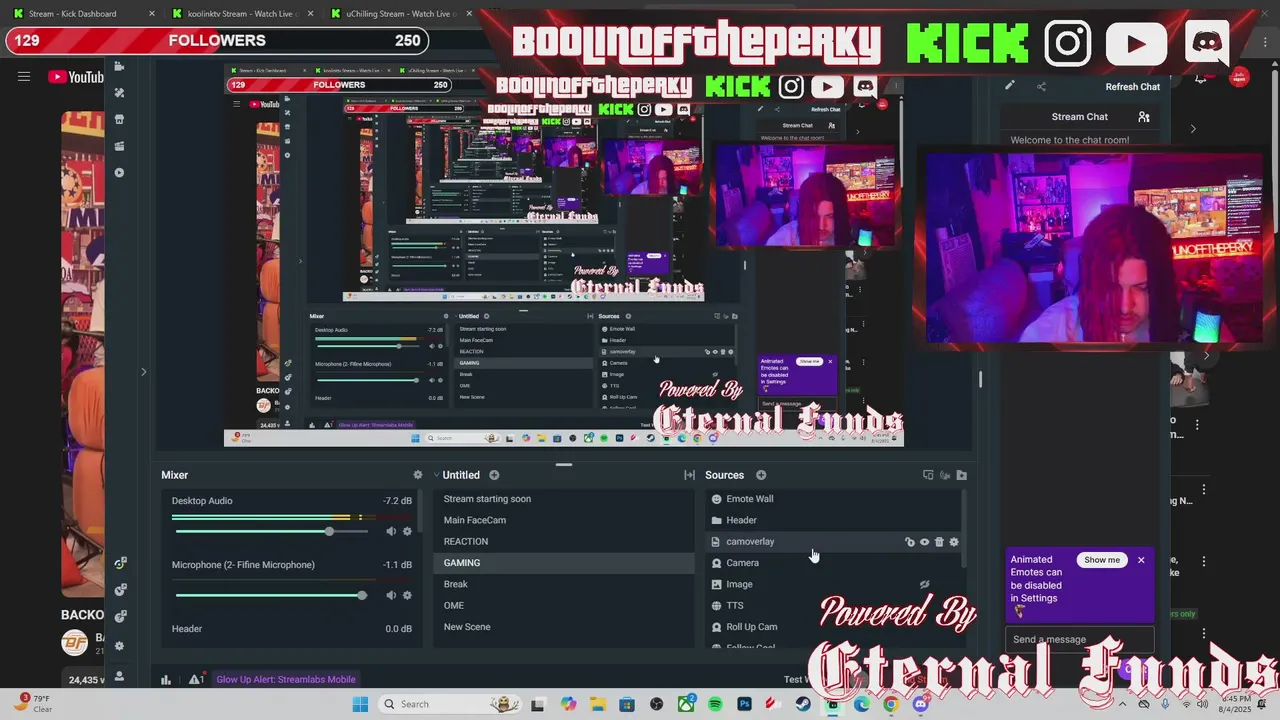This screenshot has height=720, width=1280.
Task: Open YouTube hamburger menu
Action: coord(24,77)
